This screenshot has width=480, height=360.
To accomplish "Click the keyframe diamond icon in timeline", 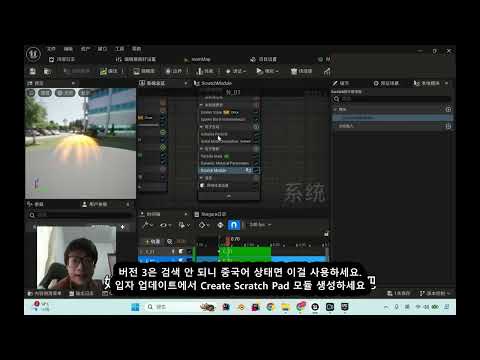I will pyautogui.click(x=202, y=225).
